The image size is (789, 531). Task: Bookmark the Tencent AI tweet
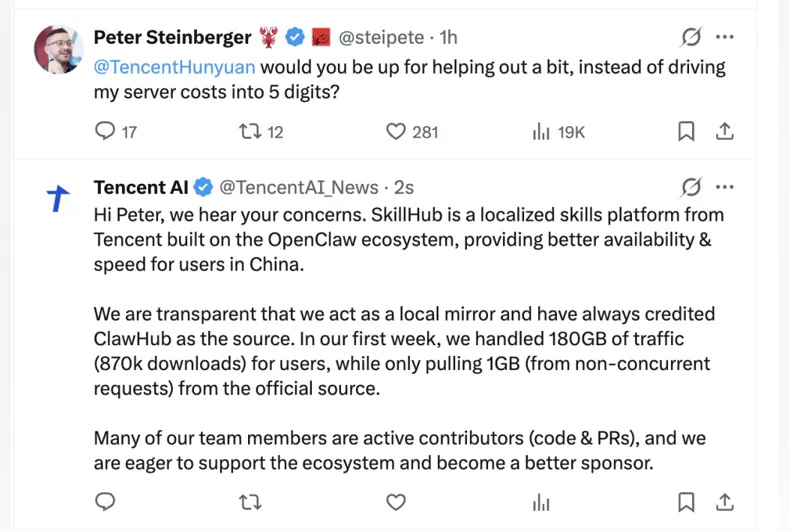(x=687, y=501)
